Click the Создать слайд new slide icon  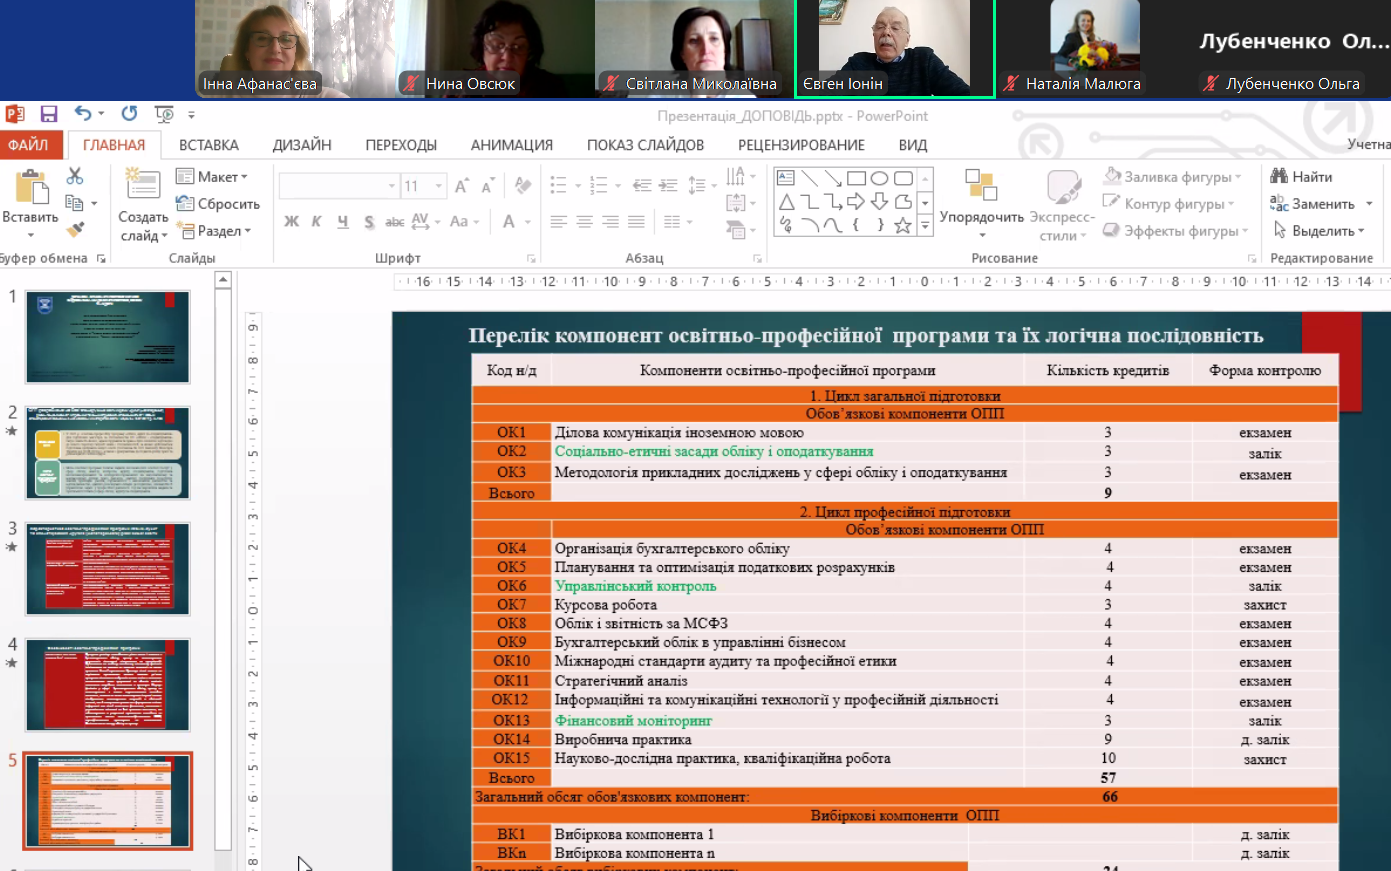(143, 186)
